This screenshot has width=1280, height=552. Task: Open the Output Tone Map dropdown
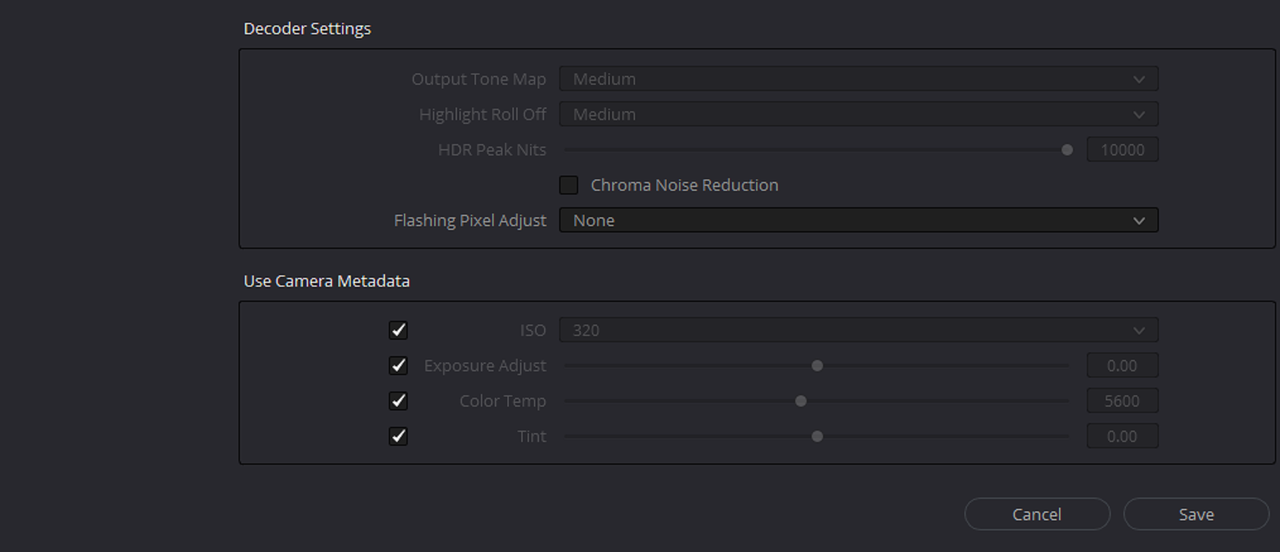(858, 79)
